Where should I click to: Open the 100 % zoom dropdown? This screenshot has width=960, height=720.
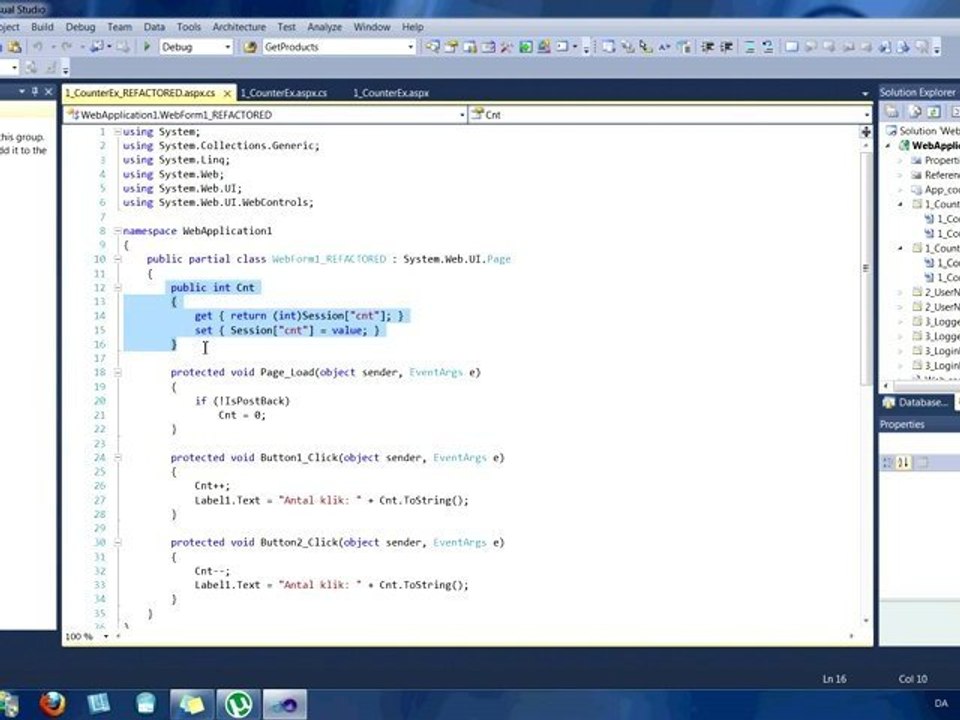click(106, 637)
